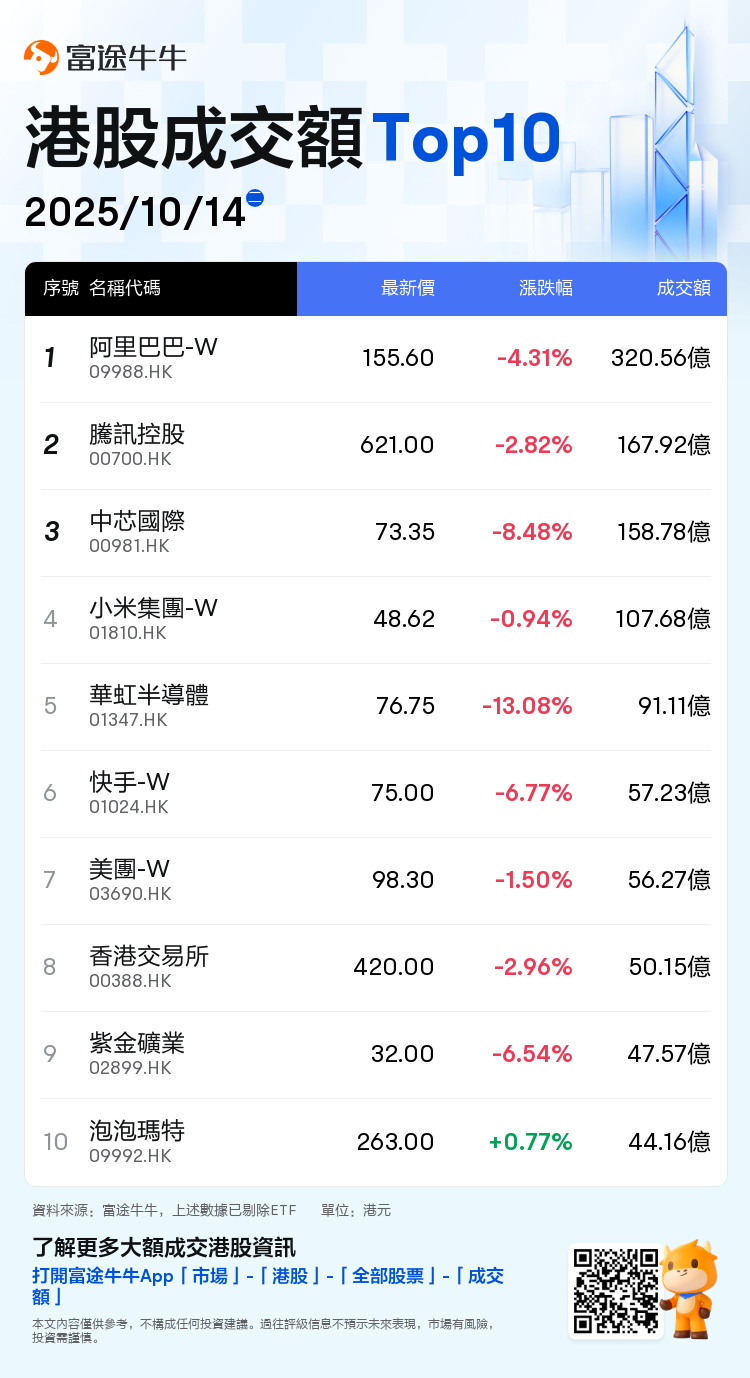Click 華虹半導體 -13.08% change value

tap(527, 706)
